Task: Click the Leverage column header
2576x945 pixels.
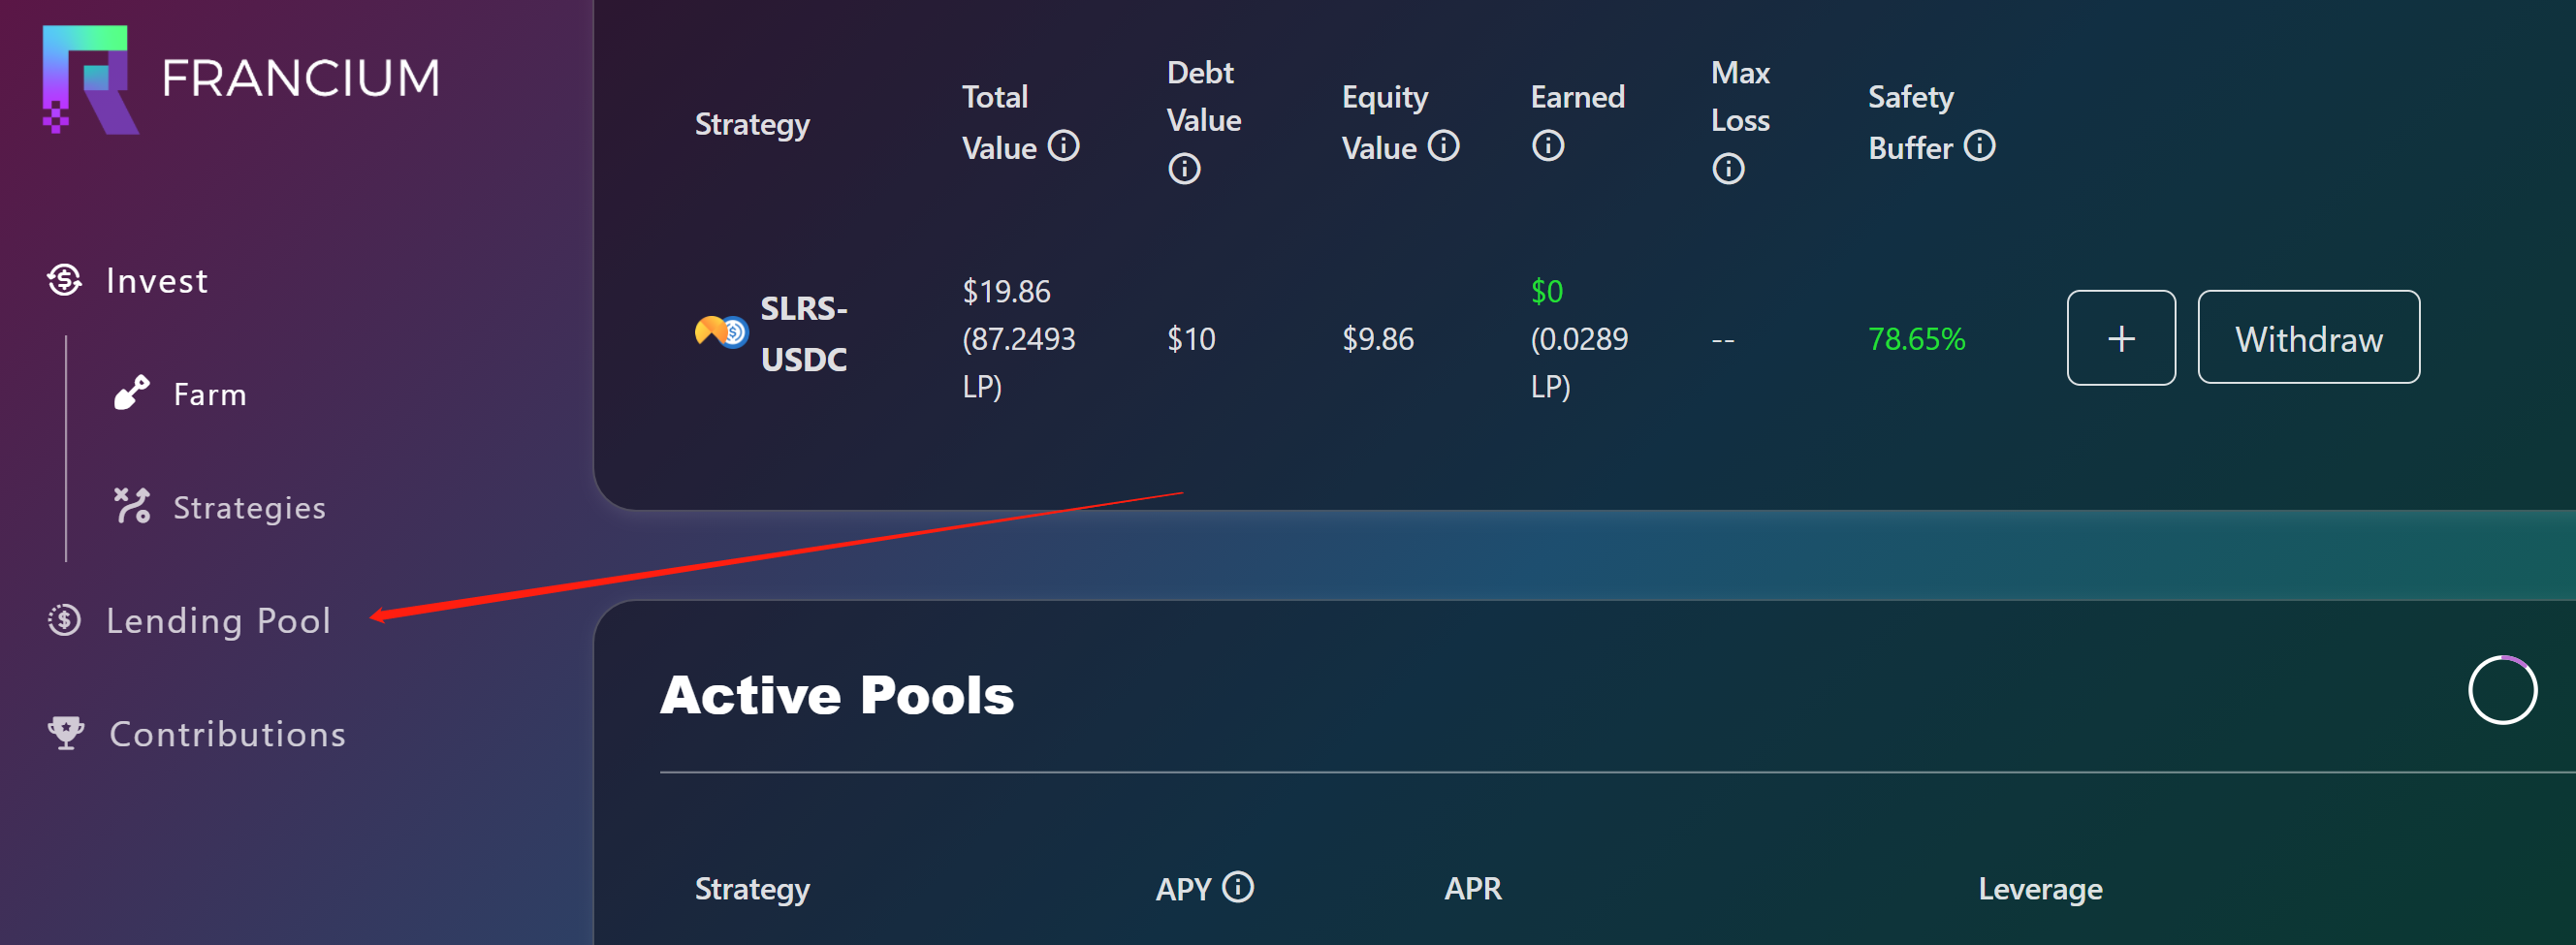Action: tap(2040, 889)
